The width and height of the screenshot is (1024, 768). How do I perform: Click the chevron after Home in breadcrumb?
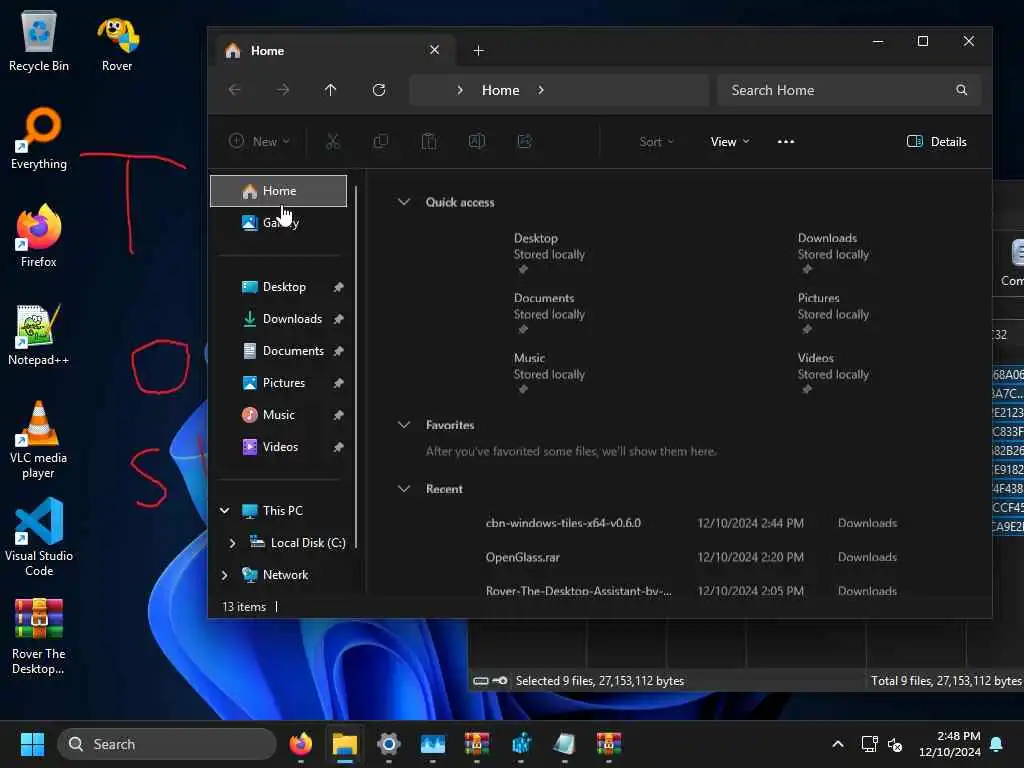(541, 90)
